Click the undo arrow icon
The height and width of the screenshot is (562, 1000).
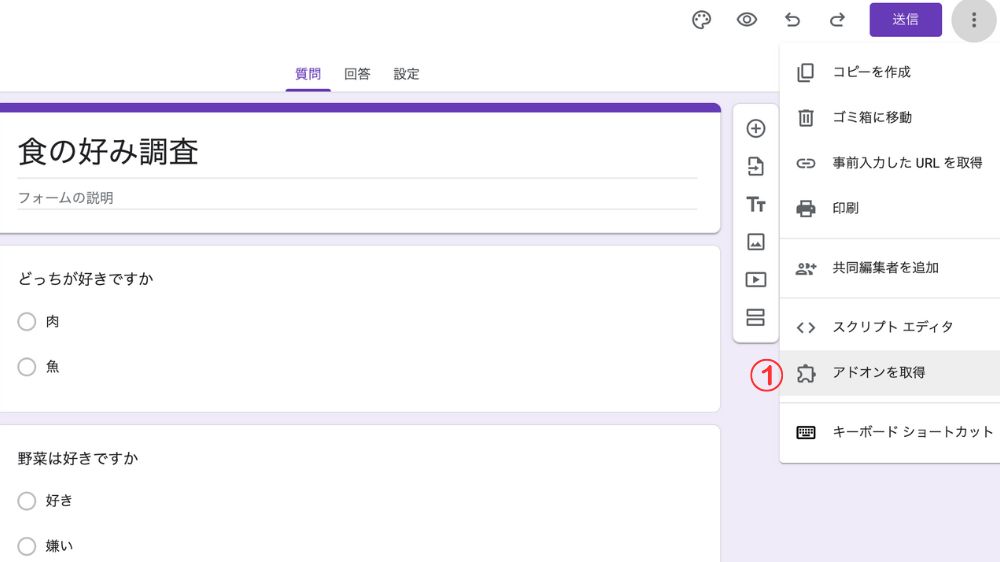pos(792,20)
